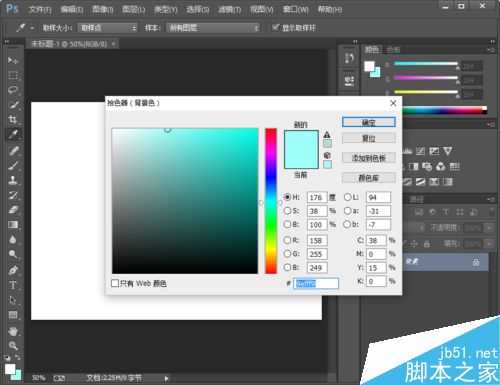Viewport: 500px width, 385px height.
Task: Click the 确定 button in color picker
Action: 369,122
